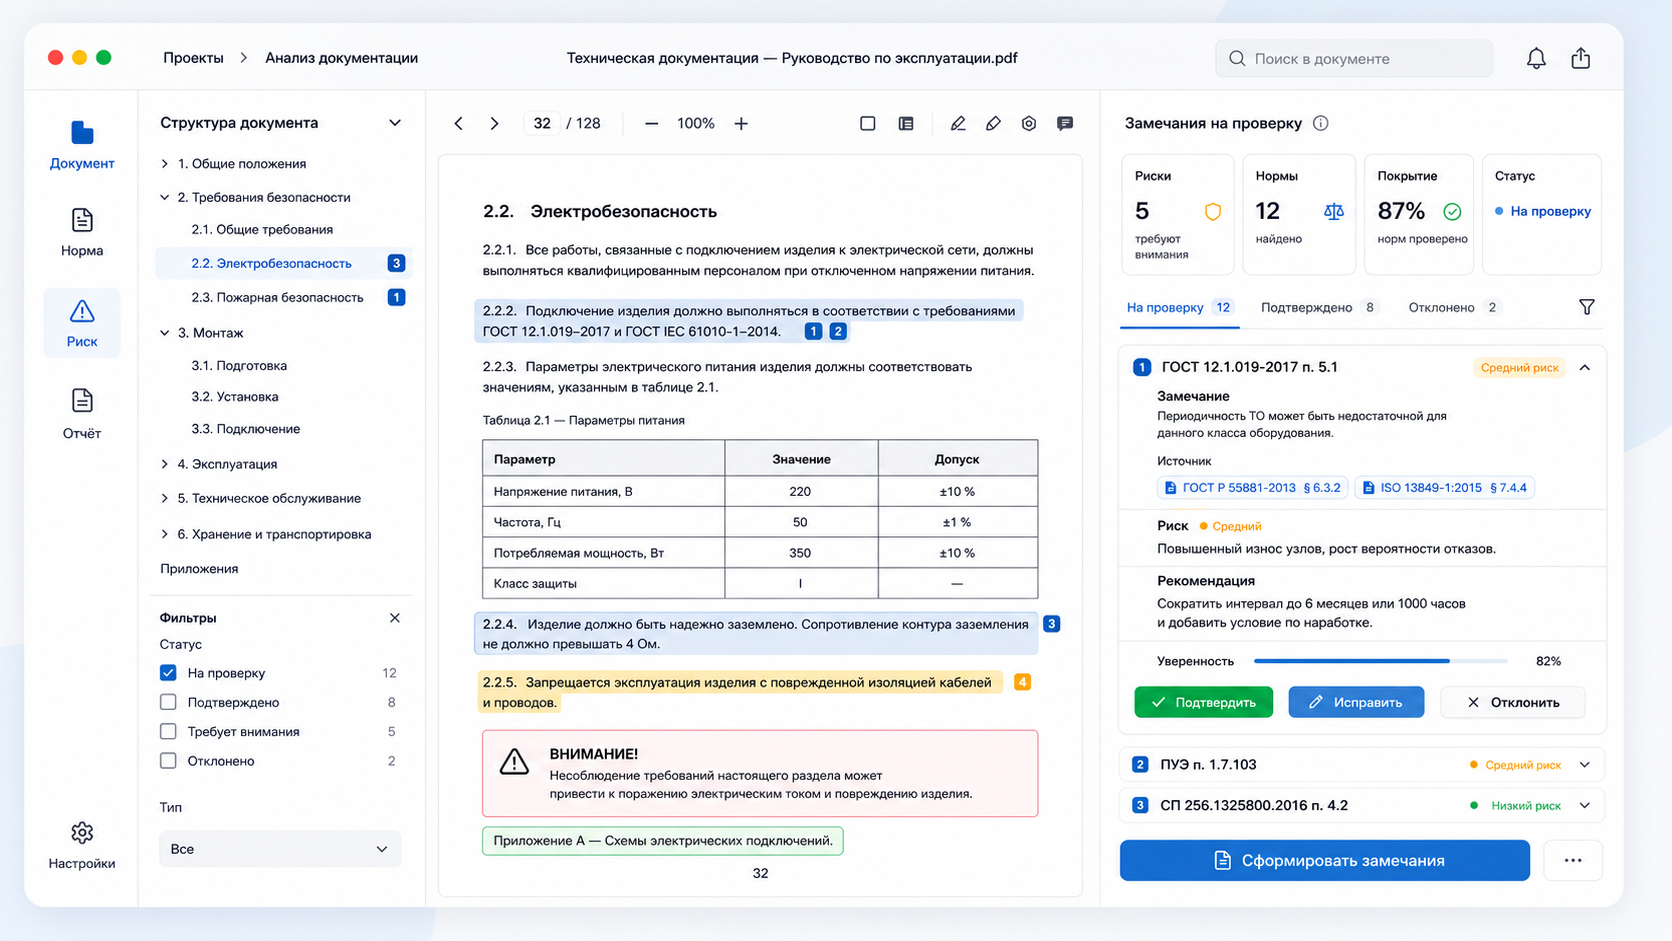
Task: Check the Требует внимания filter checkbox
Action: (168, 731)
